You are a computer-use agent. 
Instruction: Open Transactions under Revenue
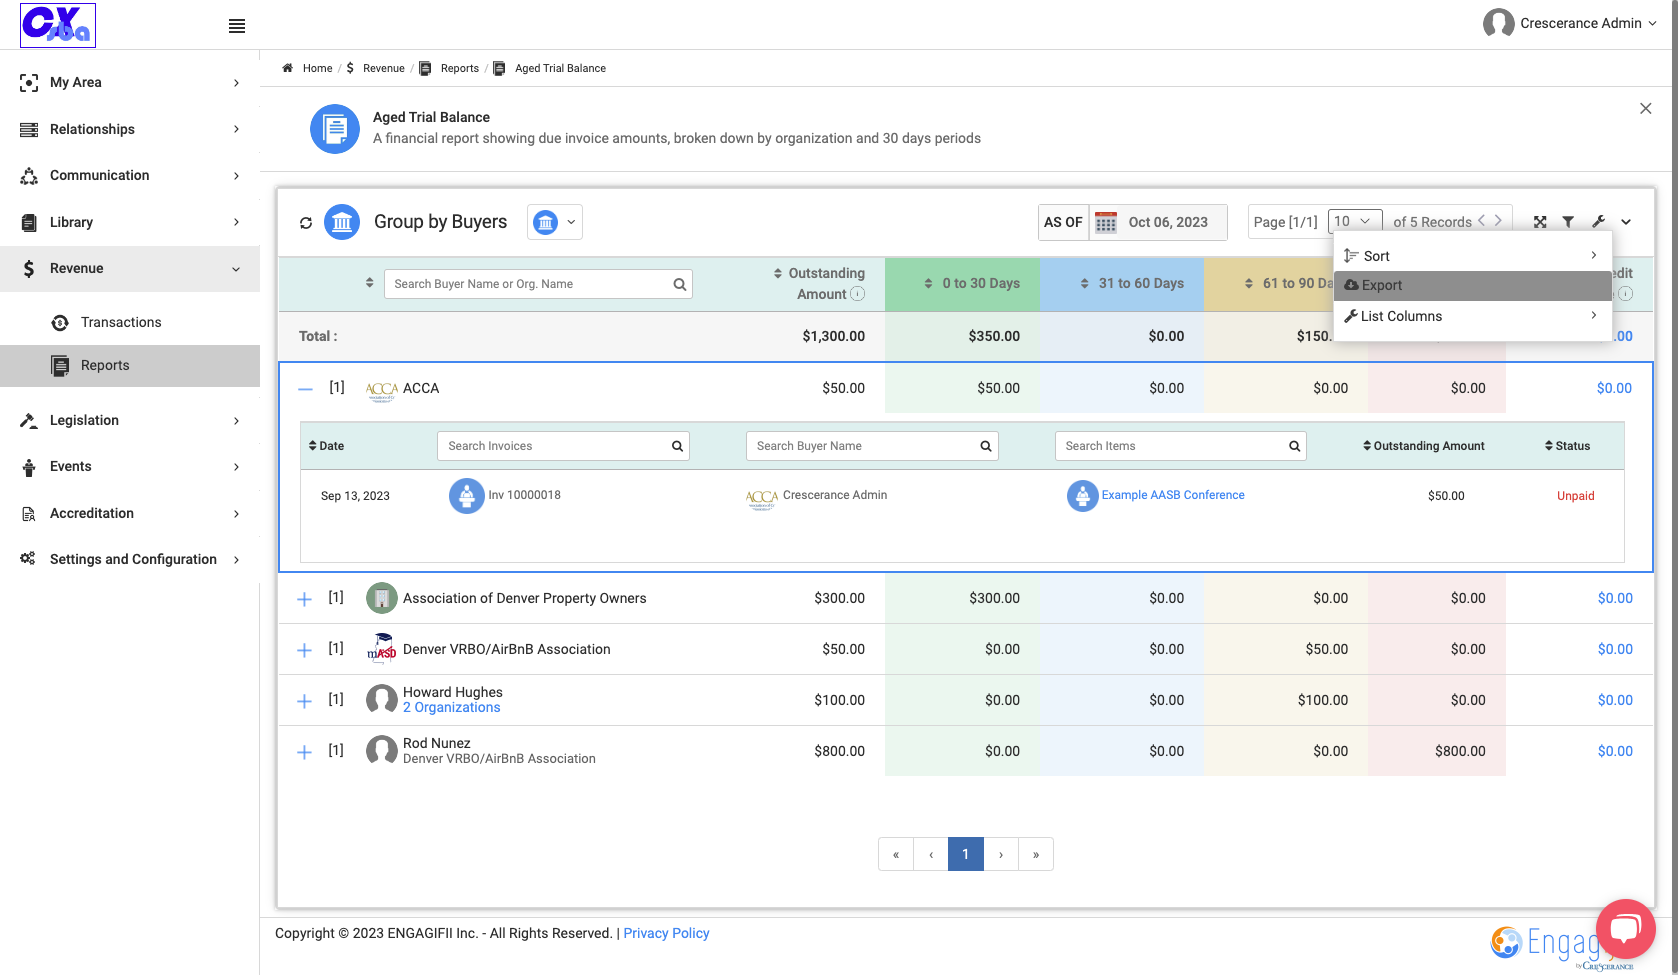coord(121,322)
